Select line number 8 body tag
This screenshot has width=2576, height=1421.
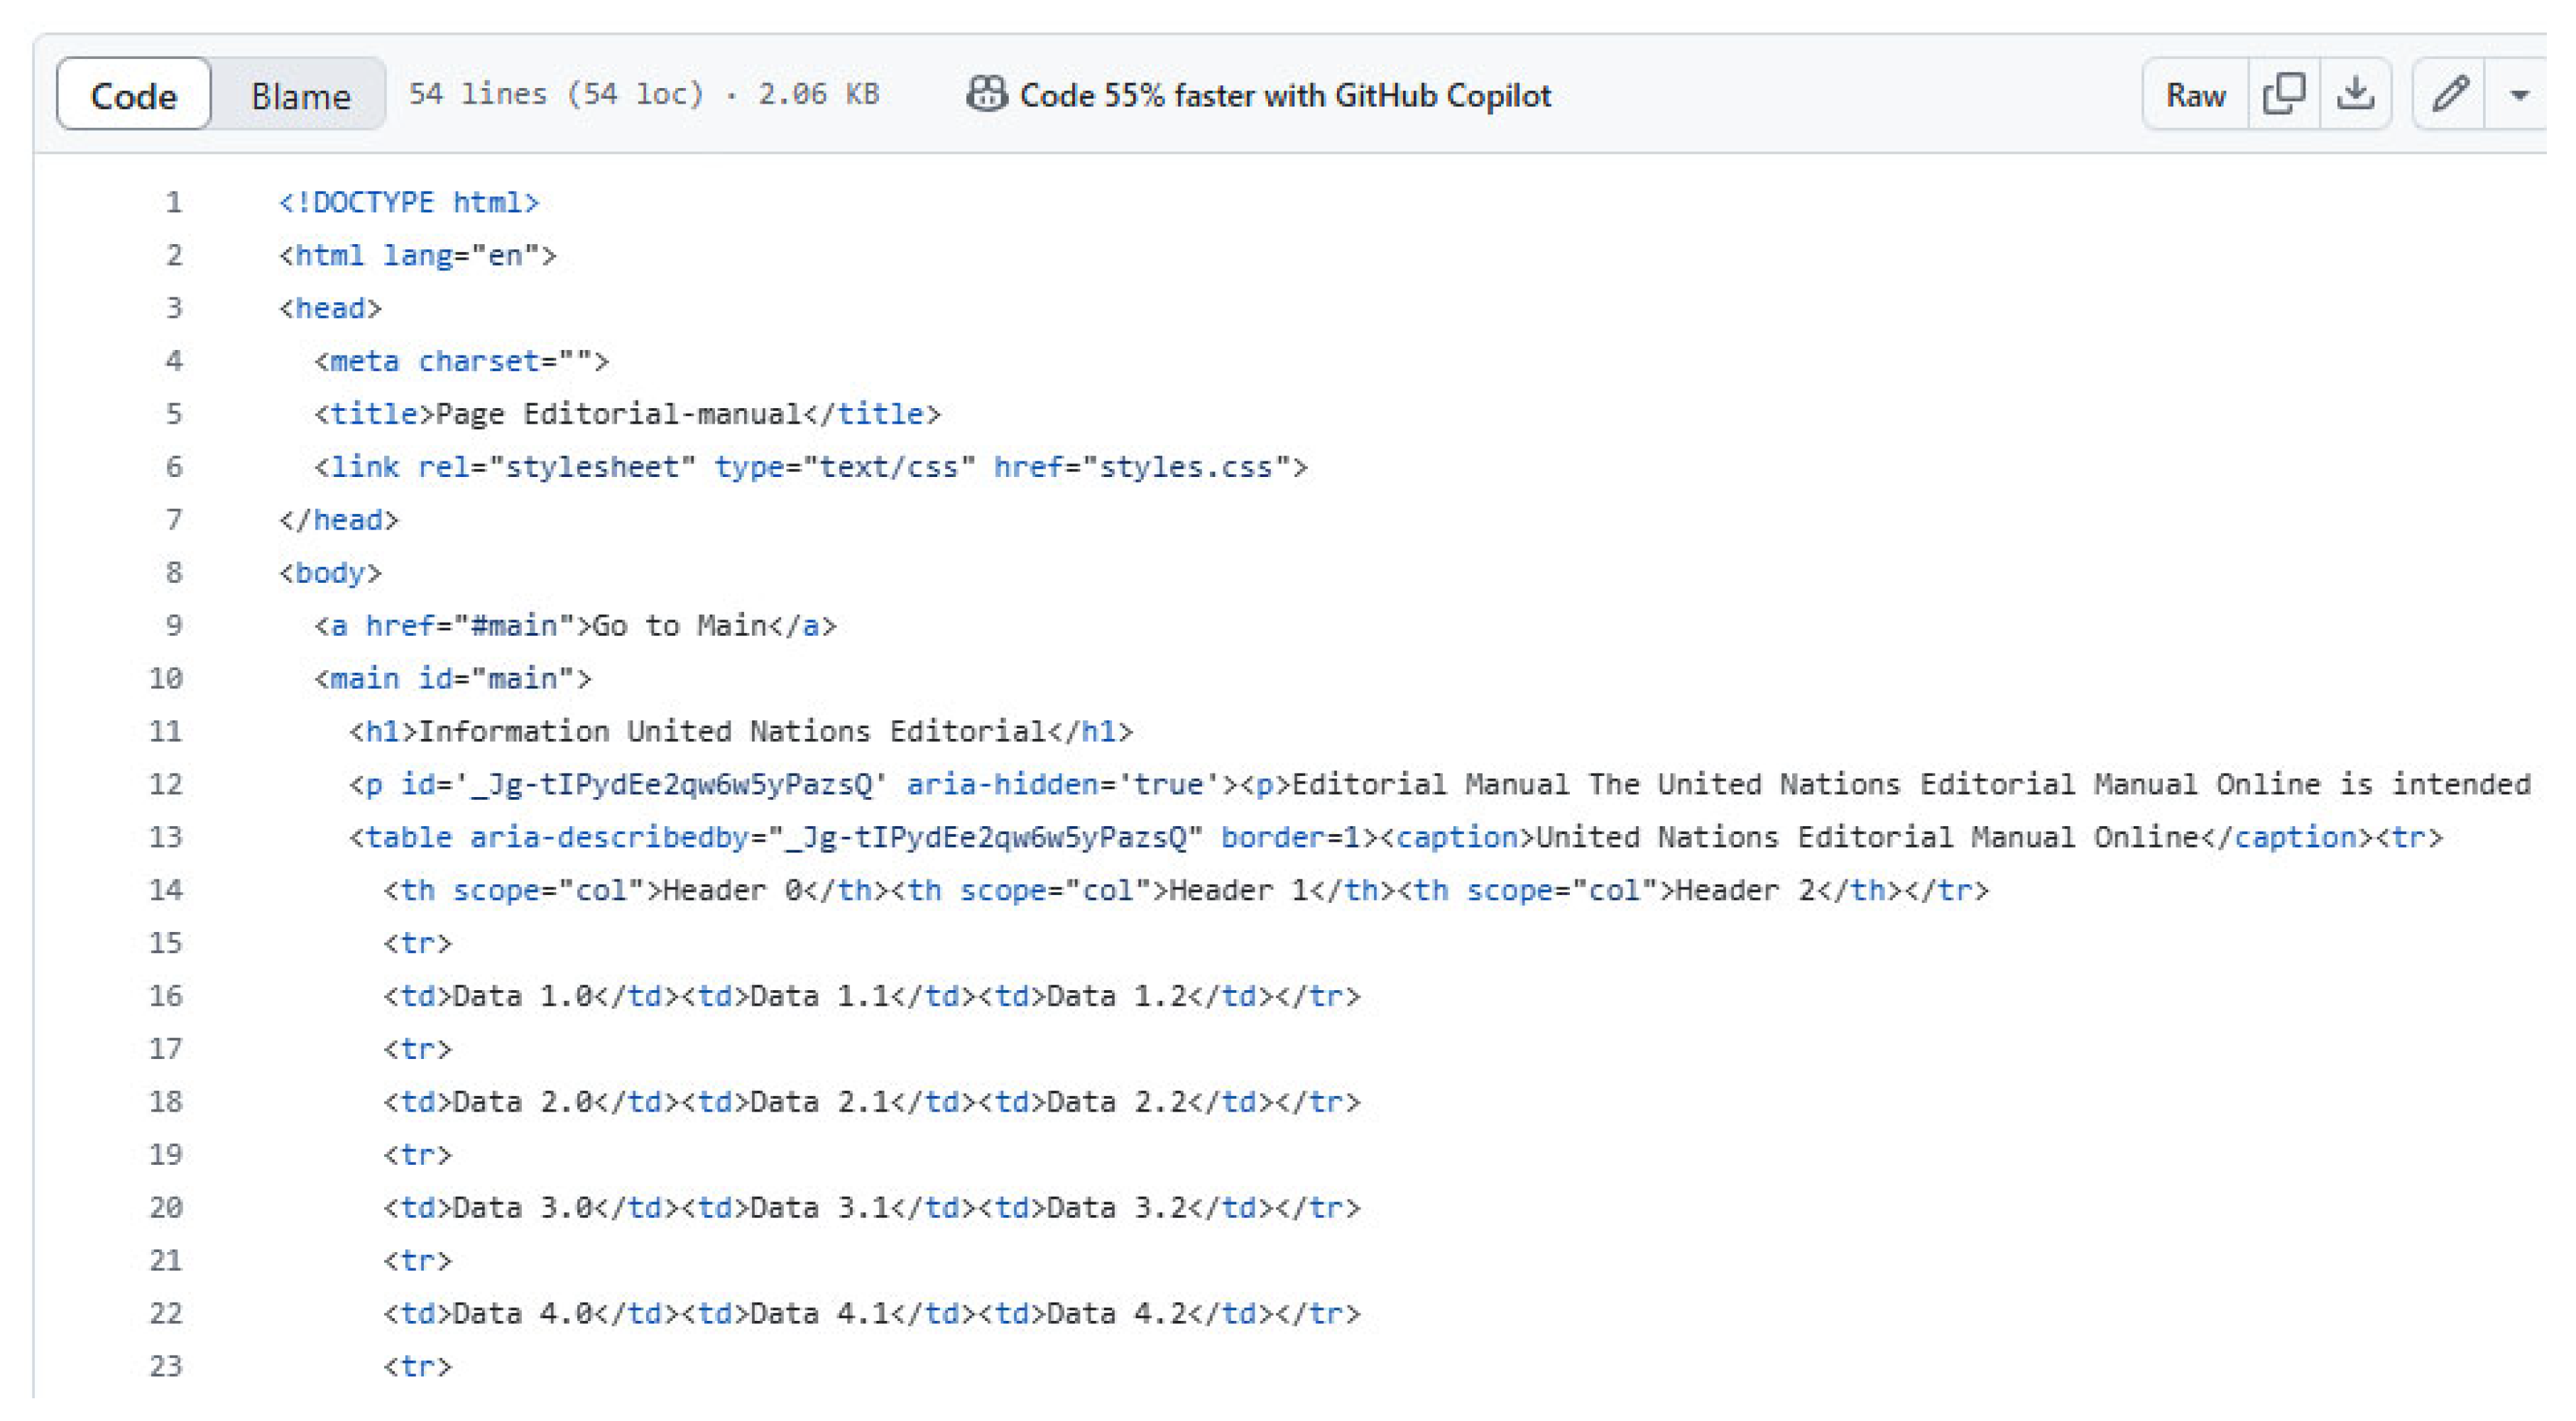point(173,573)
